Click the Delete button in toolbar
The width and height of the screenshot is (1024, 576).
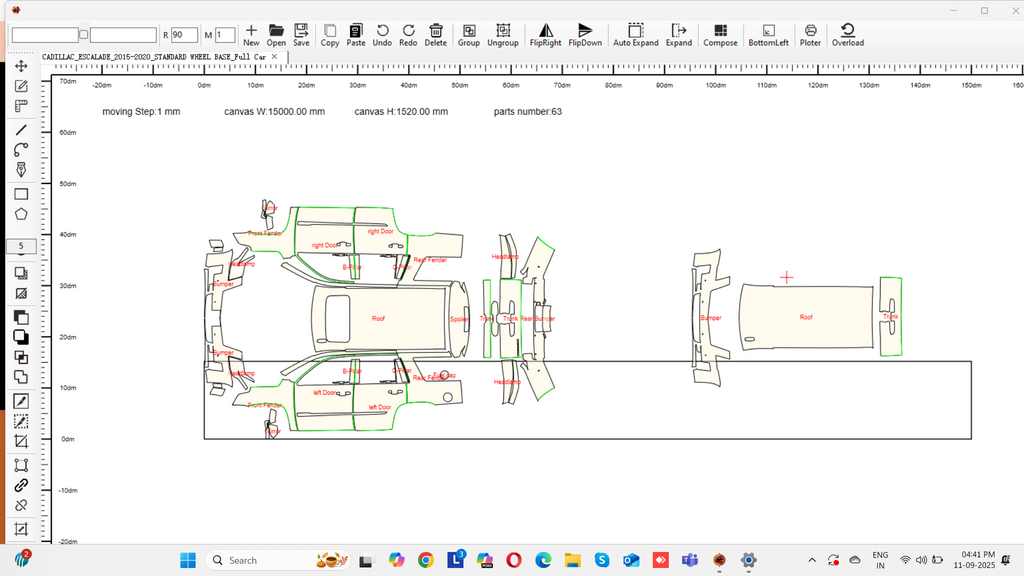tap(436, 35)
